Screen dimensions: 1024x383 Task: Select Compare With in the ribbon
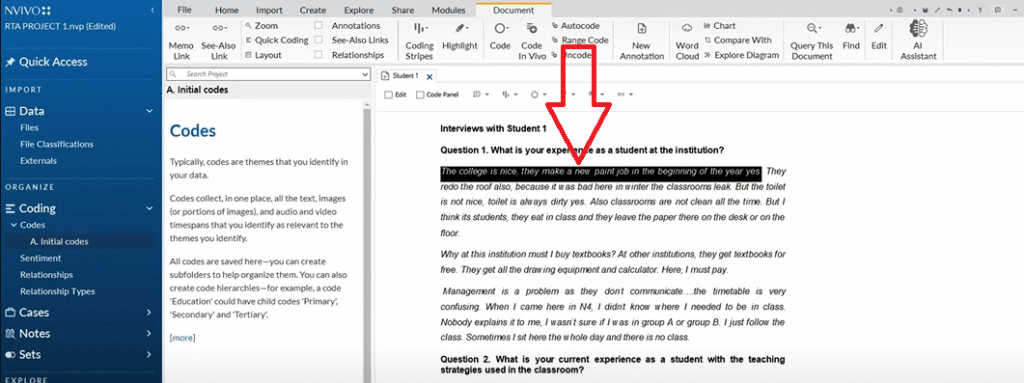point(737,41)
